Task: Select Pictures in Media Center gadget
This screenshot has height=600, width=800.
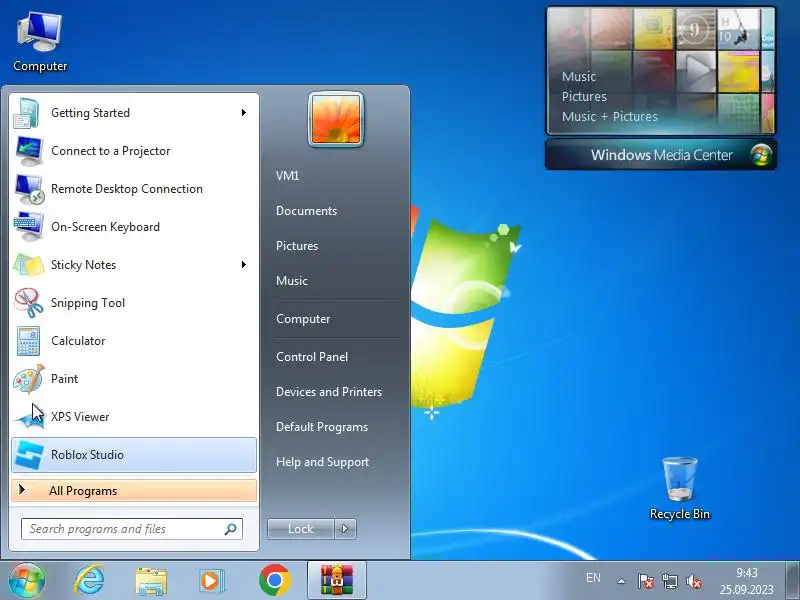Action: point(584,96)
